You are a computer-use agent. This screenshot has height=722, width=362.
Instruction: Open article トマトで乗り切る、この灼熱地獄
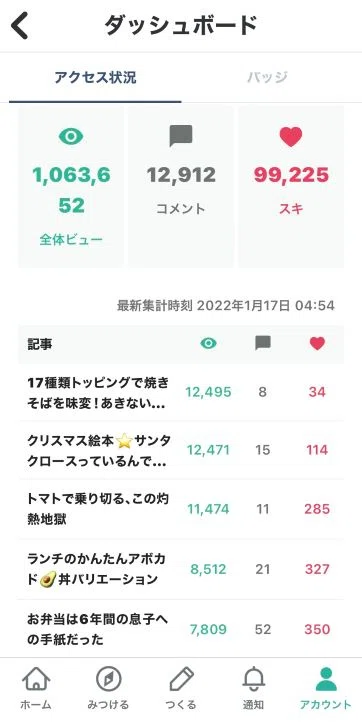click(181, 509)
